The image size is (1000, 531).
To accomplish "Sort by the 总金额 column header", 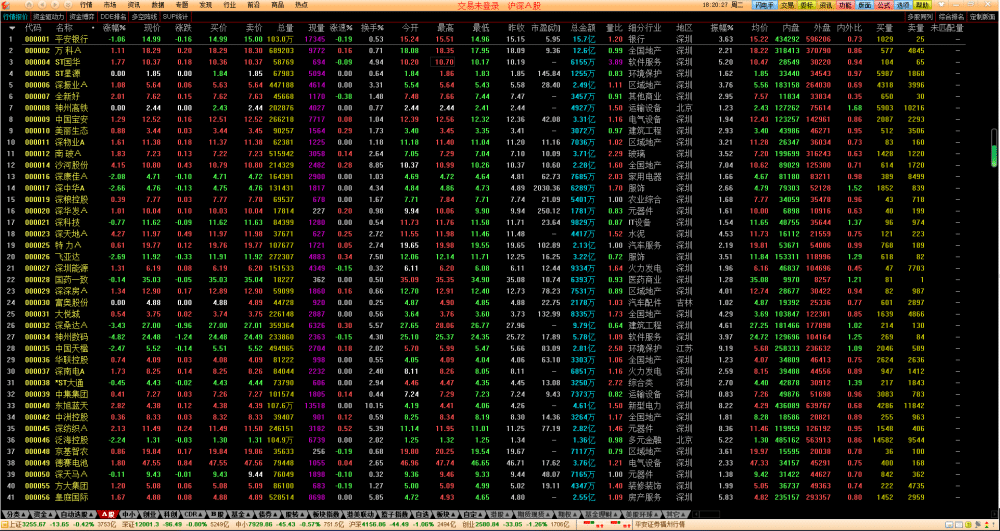I will point(582,28).
